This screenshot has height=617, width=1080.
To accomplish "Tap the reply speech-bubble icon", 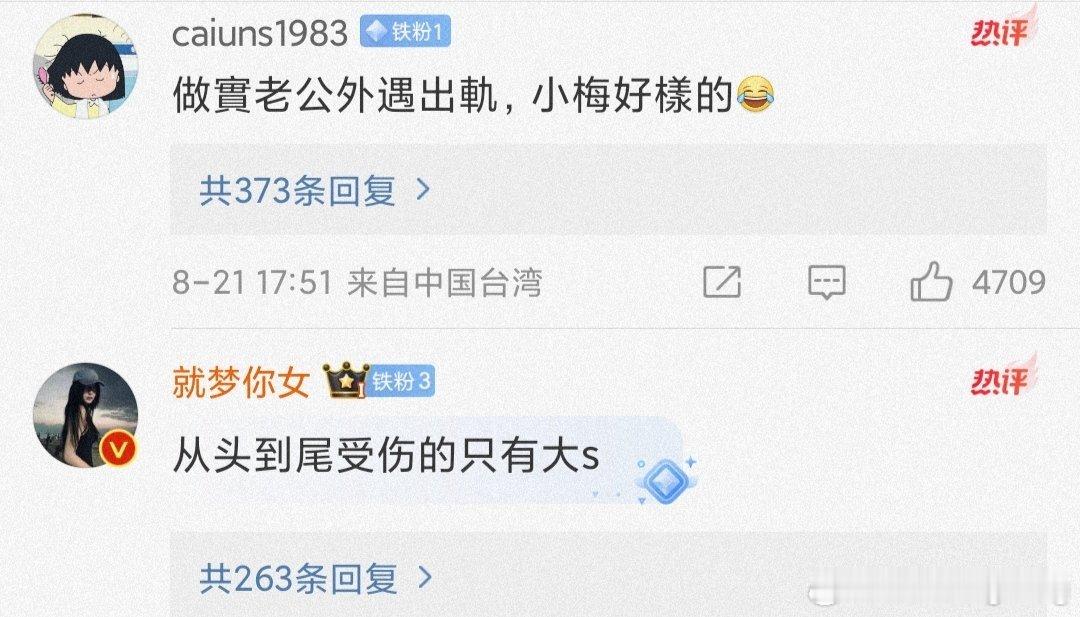I will (827, 282).
